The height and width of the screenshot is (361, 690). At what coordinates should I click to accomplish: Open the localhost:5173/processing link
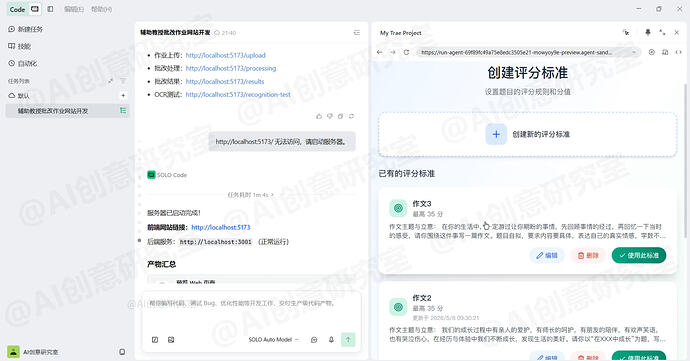point(231,69)
